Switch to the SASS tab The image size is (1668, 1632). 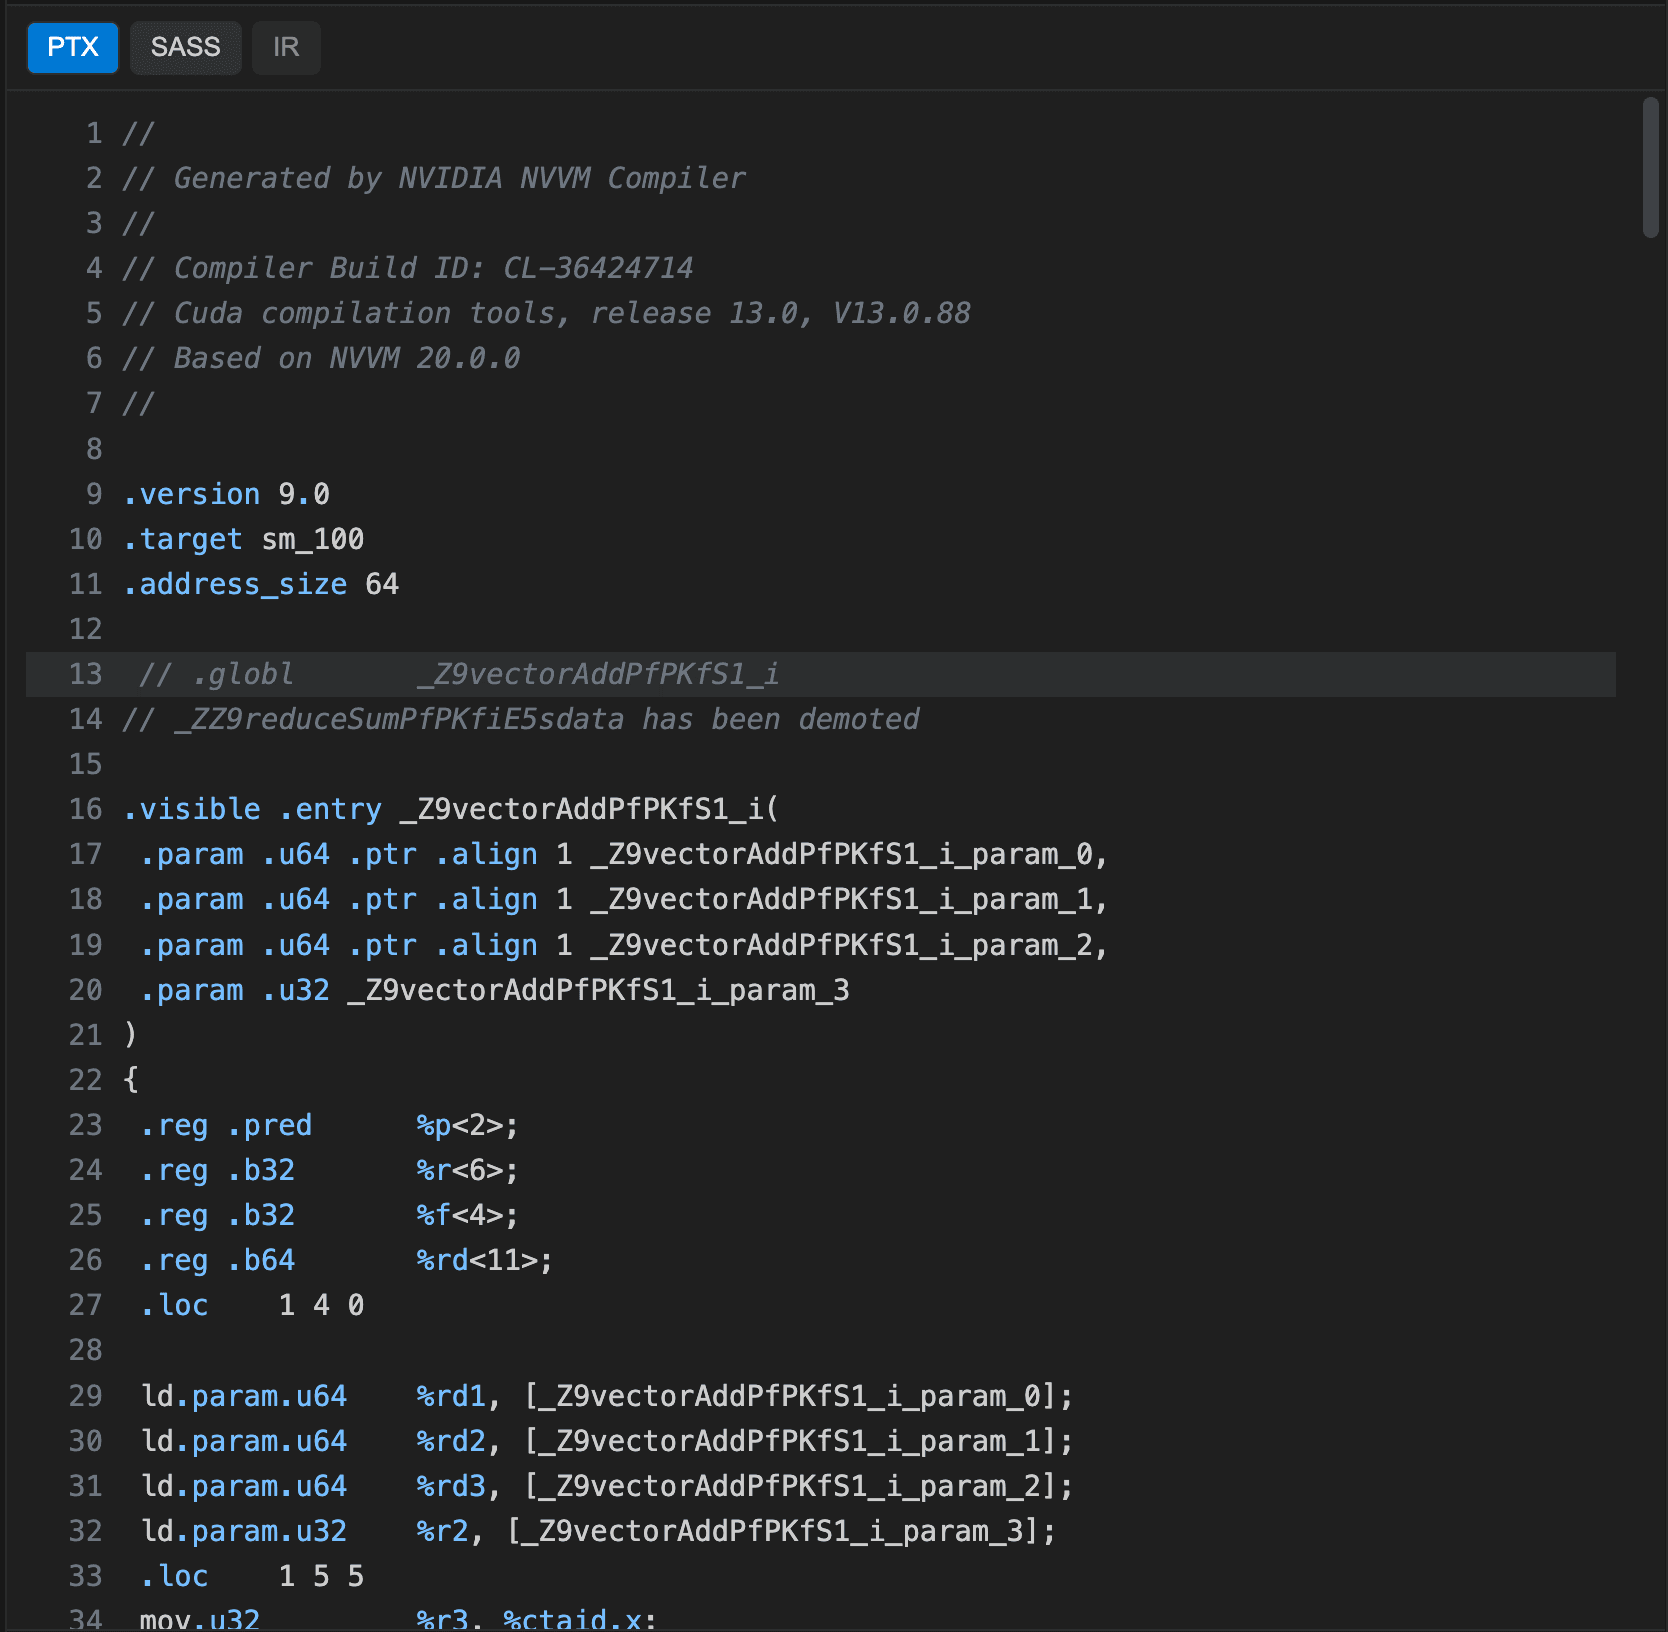click(185, 47)
